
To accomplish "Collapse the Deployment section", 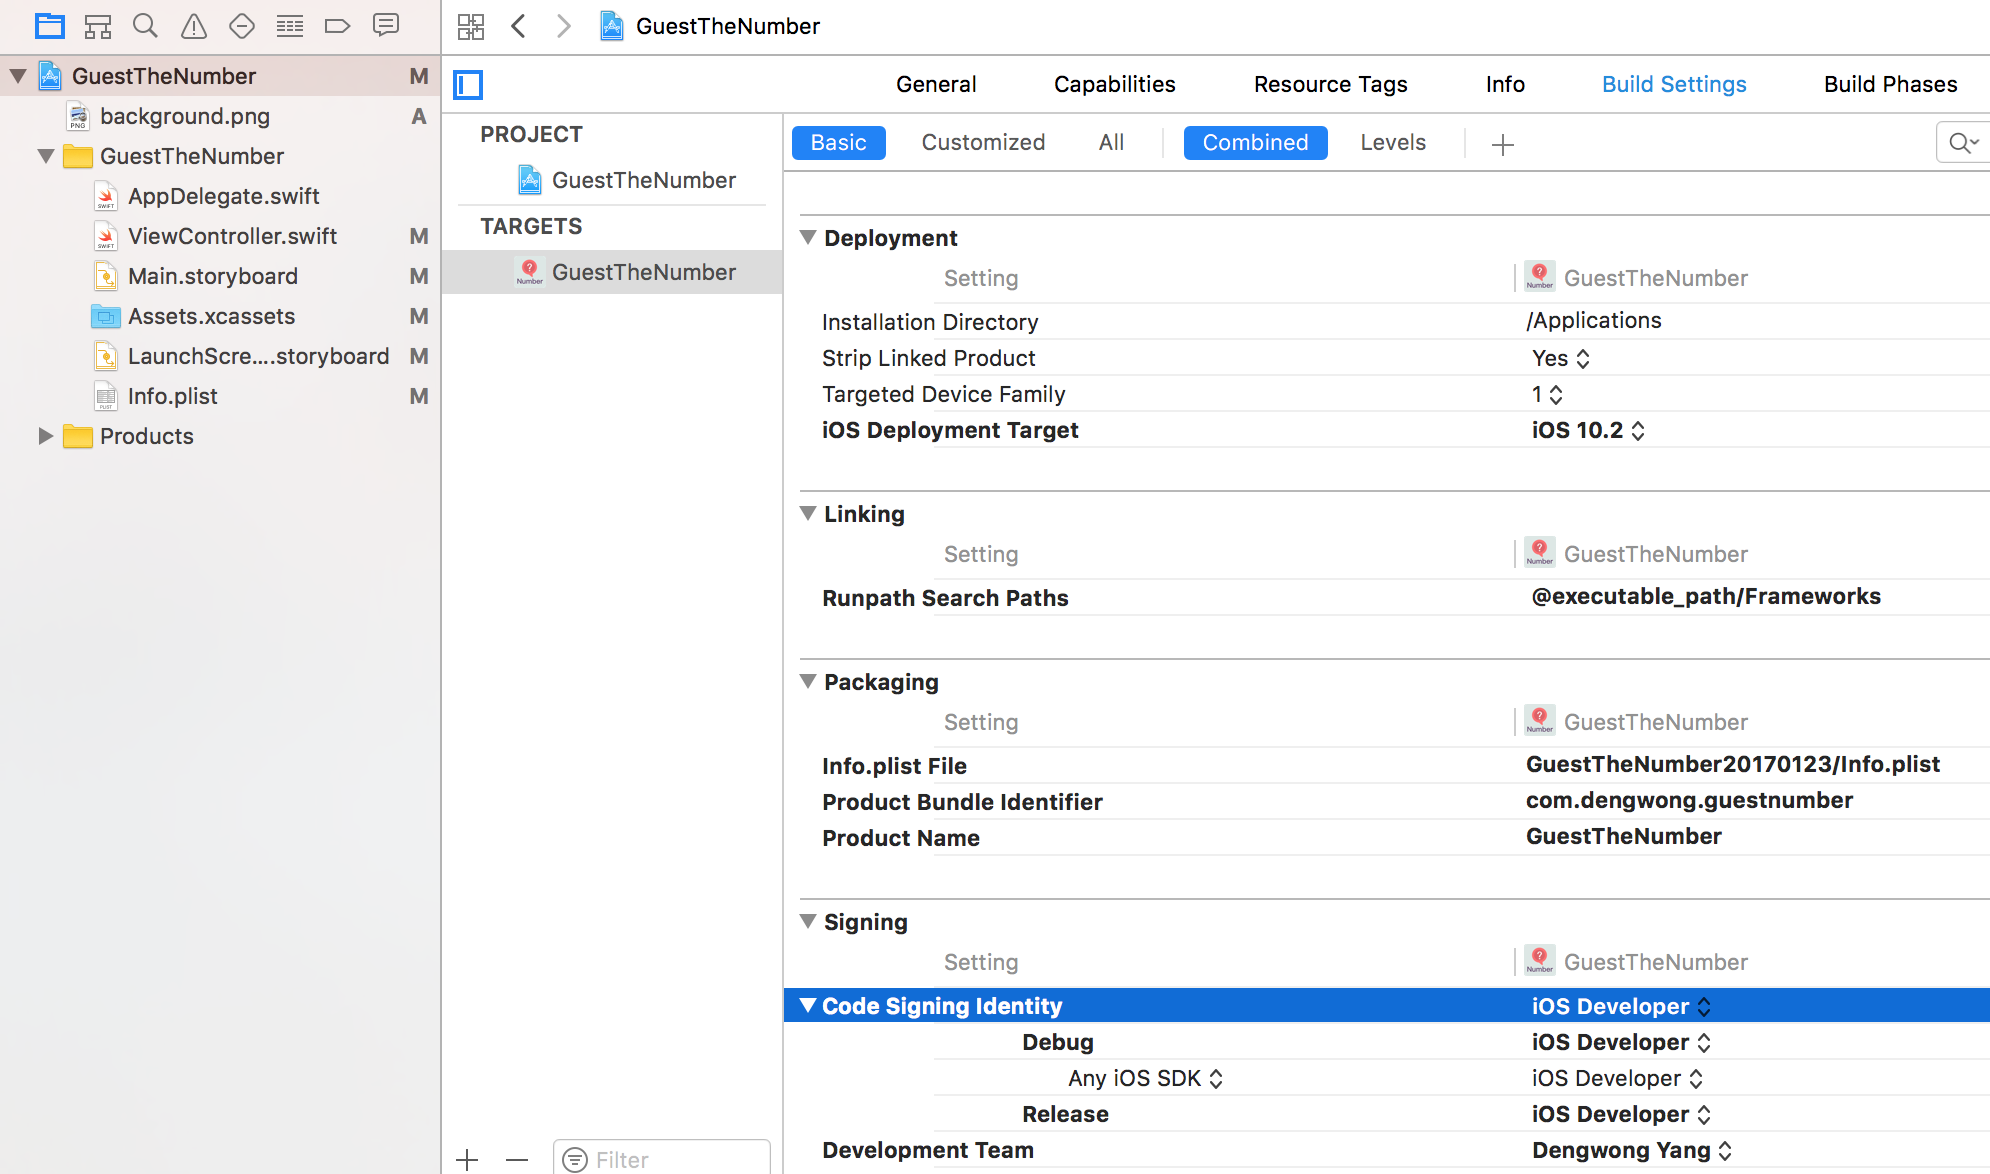I will (x=808, y=238).
